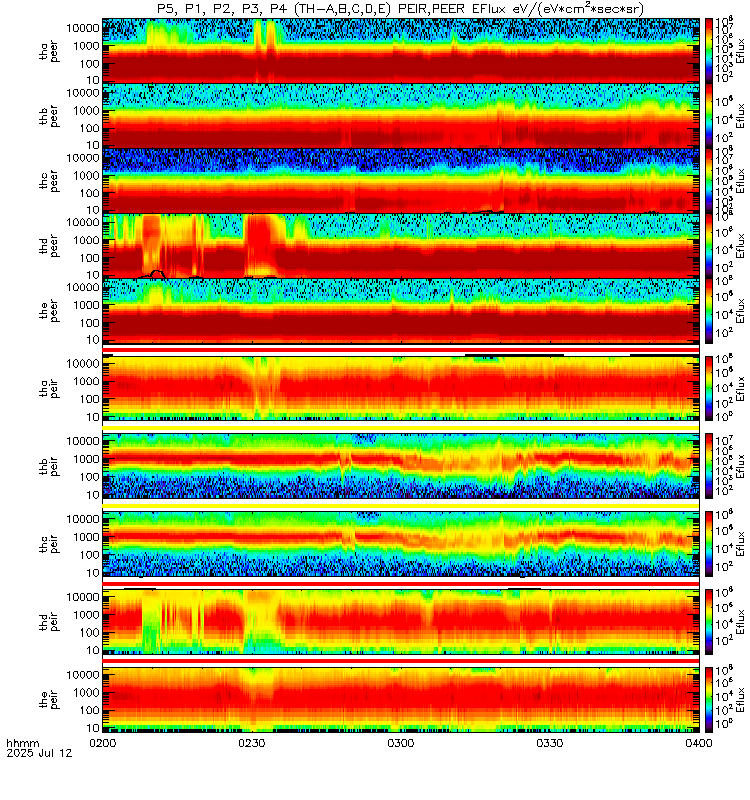This screenshot has height=800, width=750.
Task: Click inside the thd peir spectrogram panel
Action: 401,621
